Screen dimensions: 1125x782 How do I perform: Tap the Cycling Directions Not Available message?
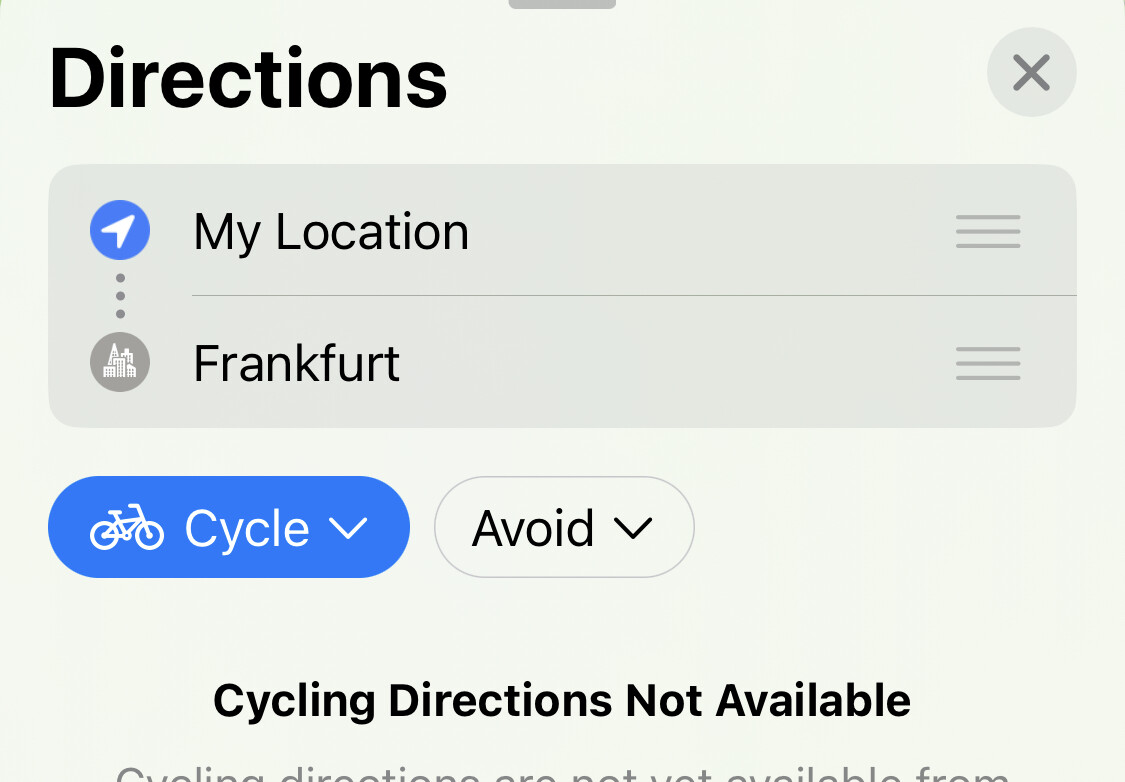[x=562, y=701]
